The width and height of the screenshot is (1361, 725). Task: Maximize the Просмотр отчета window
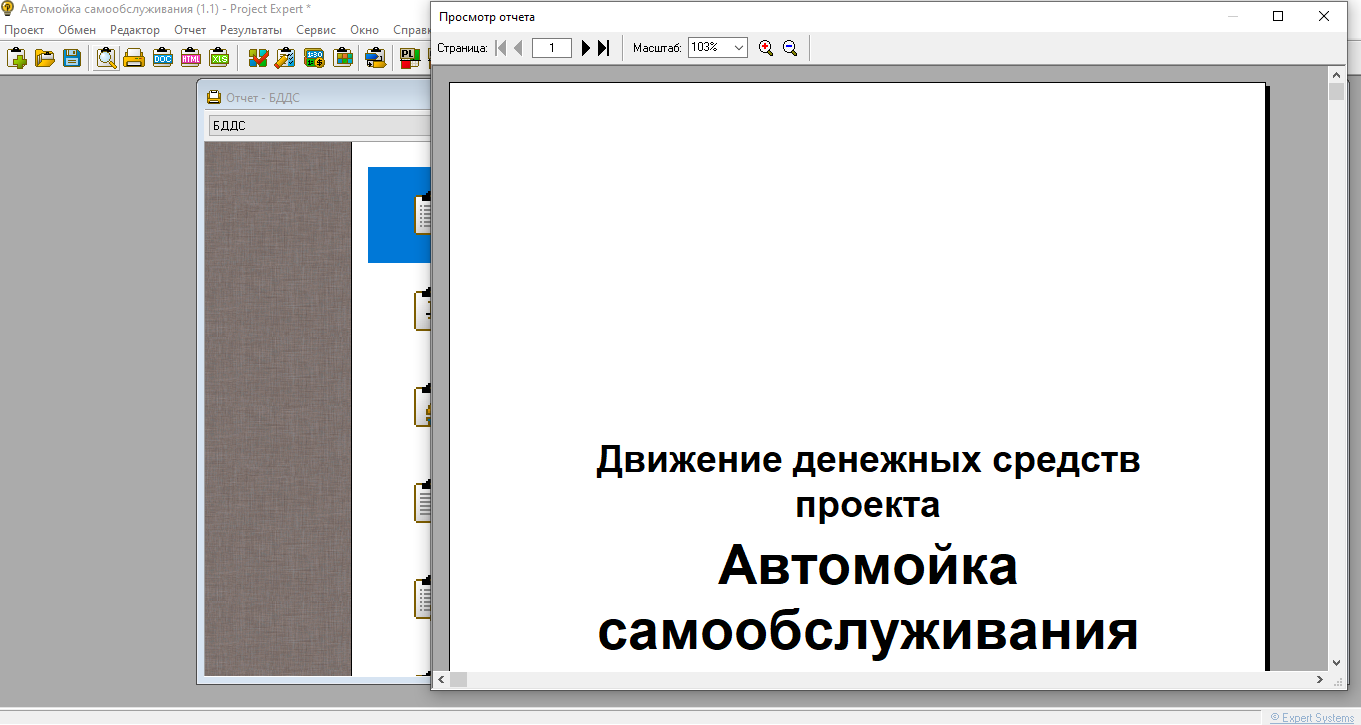click(x=1277, y=16)
